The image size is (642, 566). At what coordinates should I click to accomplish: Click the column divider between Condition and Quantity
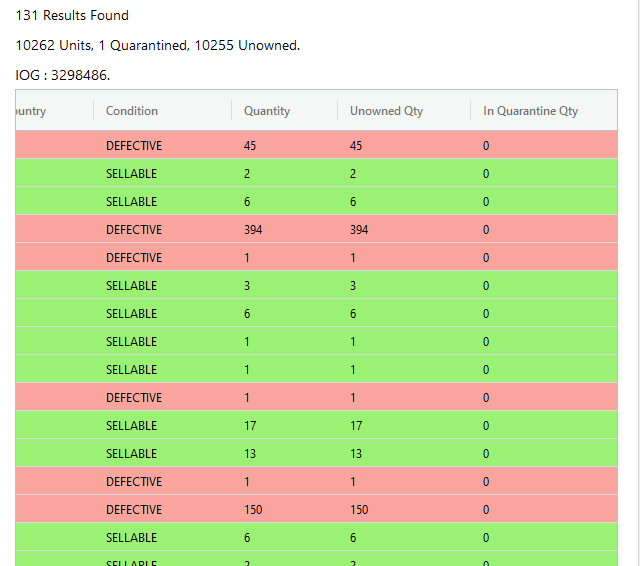231,110
